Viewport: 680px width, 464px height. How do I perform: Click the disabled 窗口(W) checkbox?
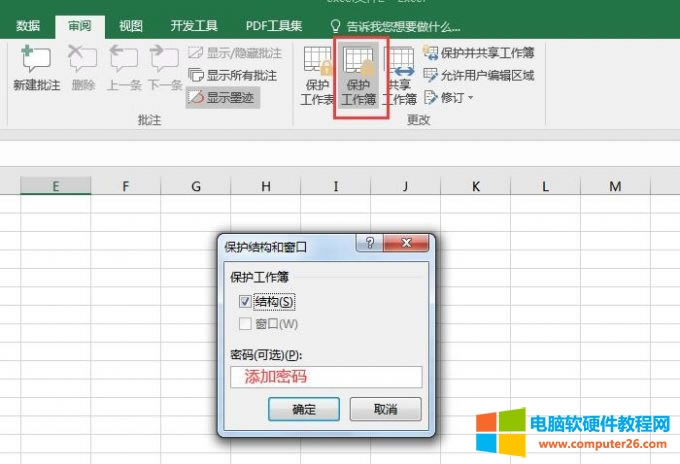point(245,324)
